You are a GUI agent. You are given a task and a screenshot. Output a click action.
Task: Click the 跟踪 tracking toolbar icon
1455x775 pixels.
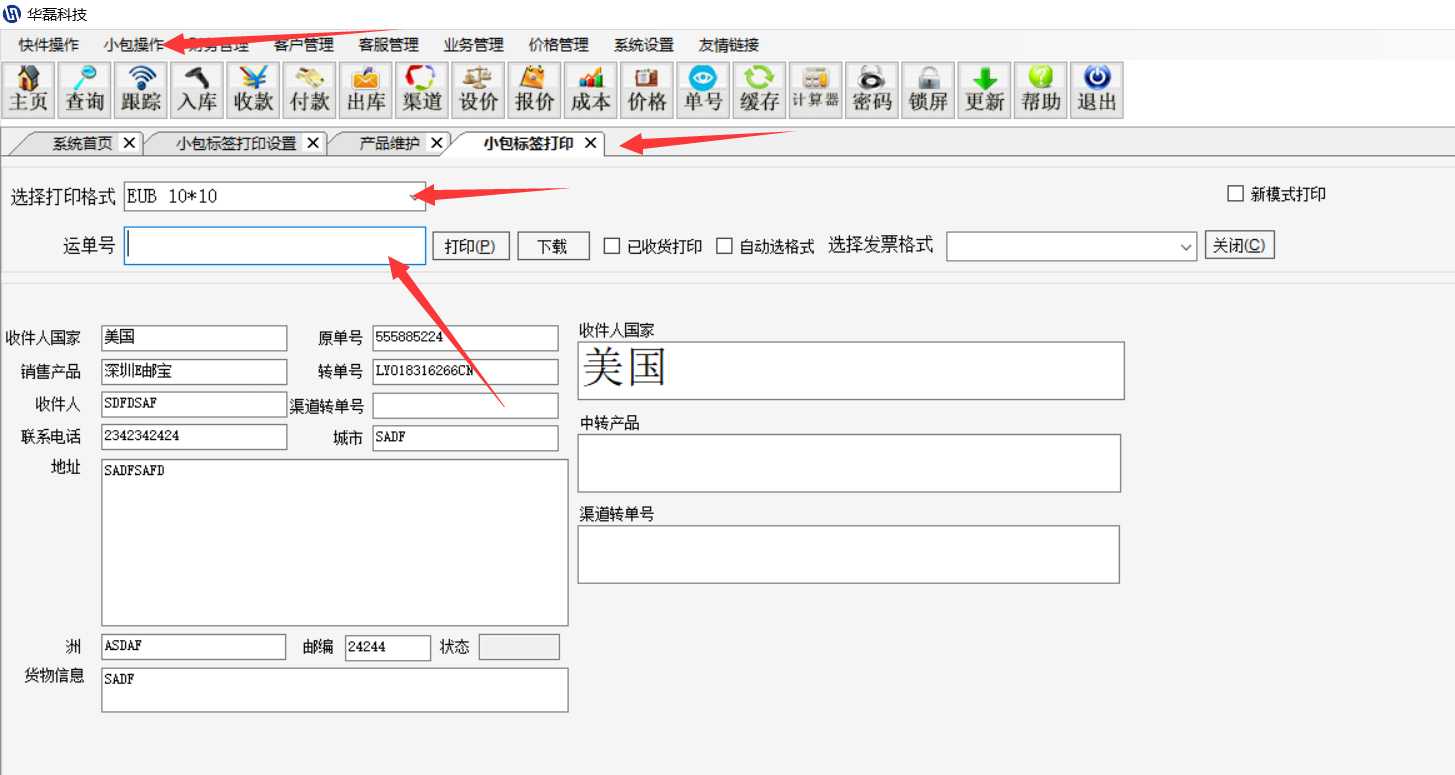click(141, 90)
